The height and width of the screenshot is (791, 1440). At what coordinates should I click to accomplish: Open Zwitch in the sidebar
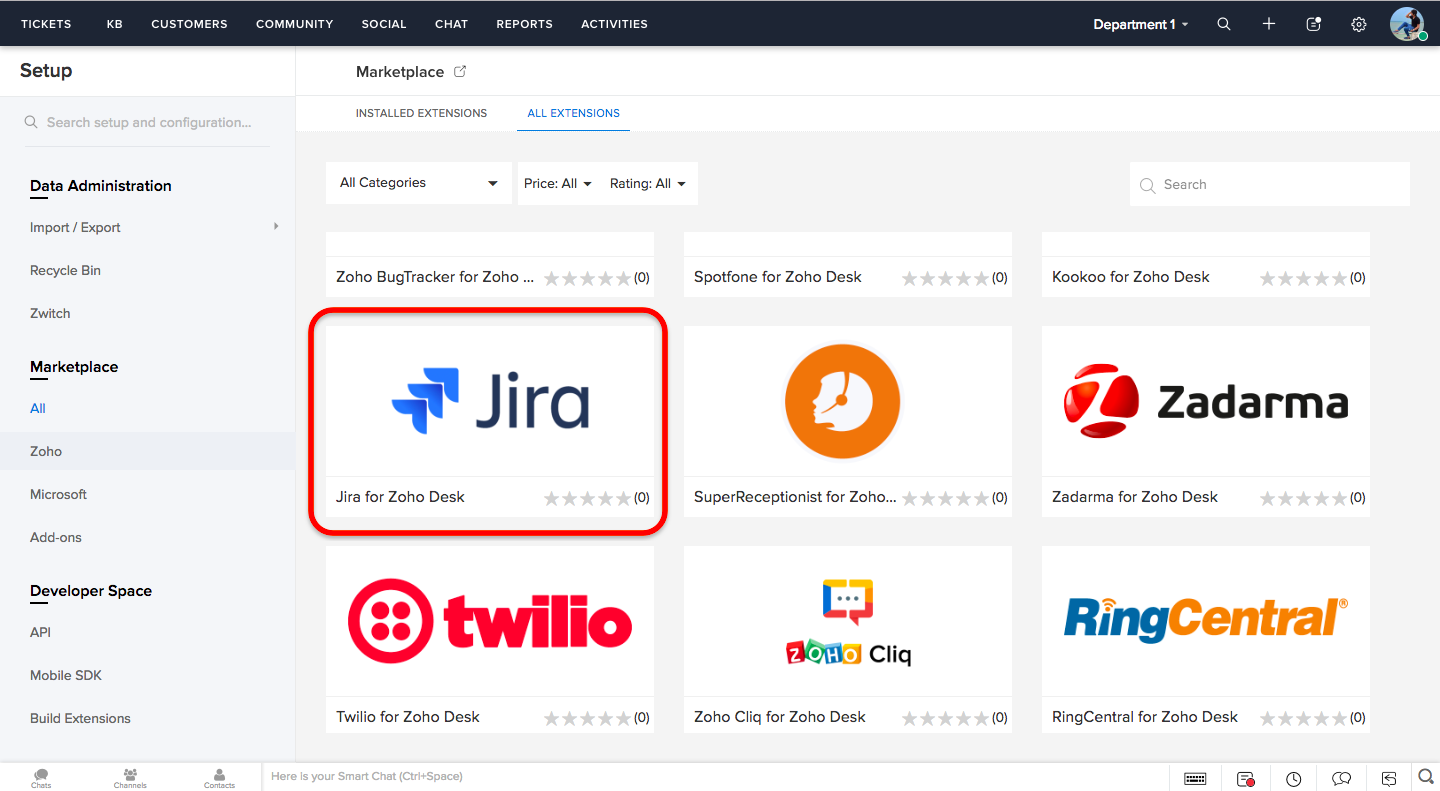click(50, 313)
